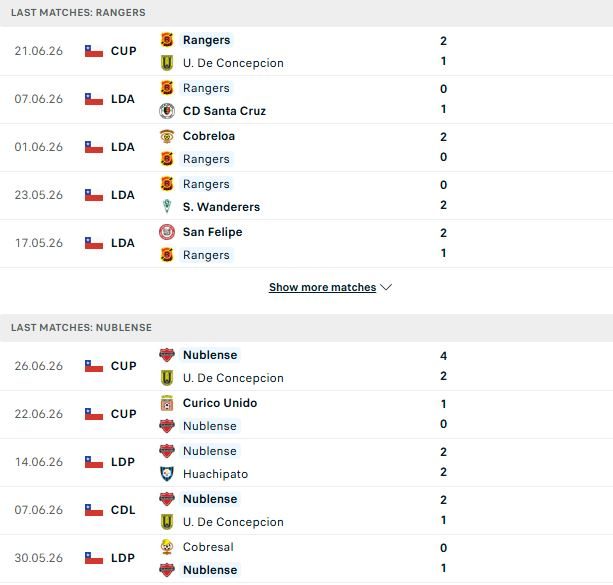This screenshot has width=613, height=585.
Task: Click the Curico Unido team crest icon
Action: coord(167,403)
